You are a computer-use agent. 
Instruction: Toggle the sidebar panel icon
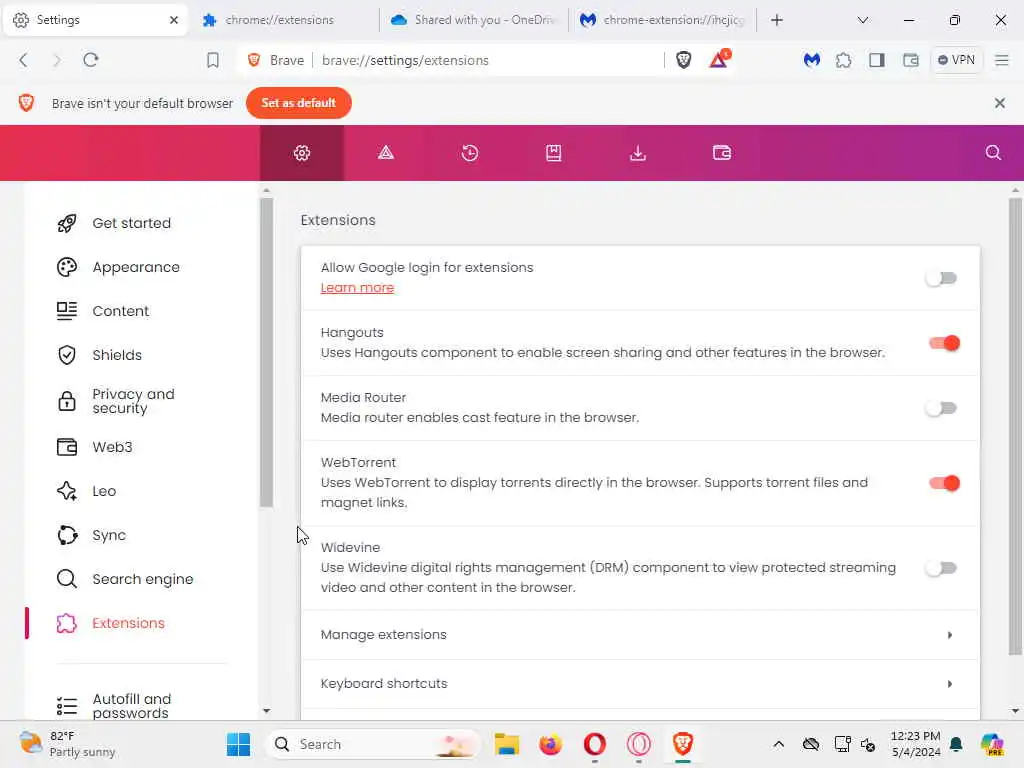point(876,60)
